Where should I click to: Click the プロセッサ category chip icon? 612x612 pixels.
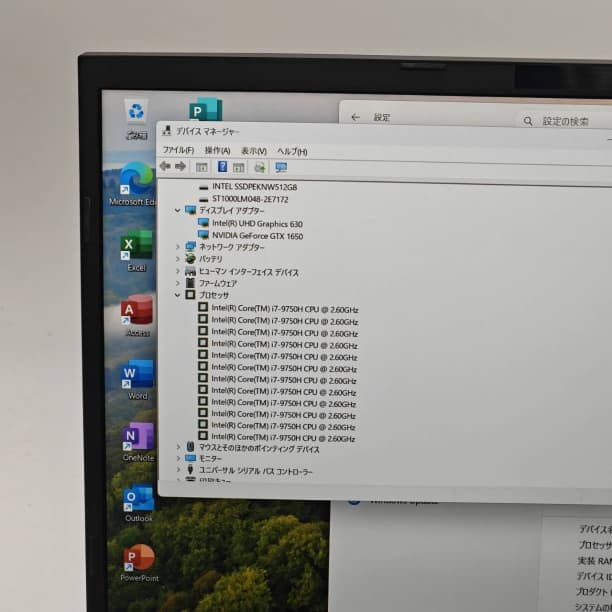click(190, 295)
